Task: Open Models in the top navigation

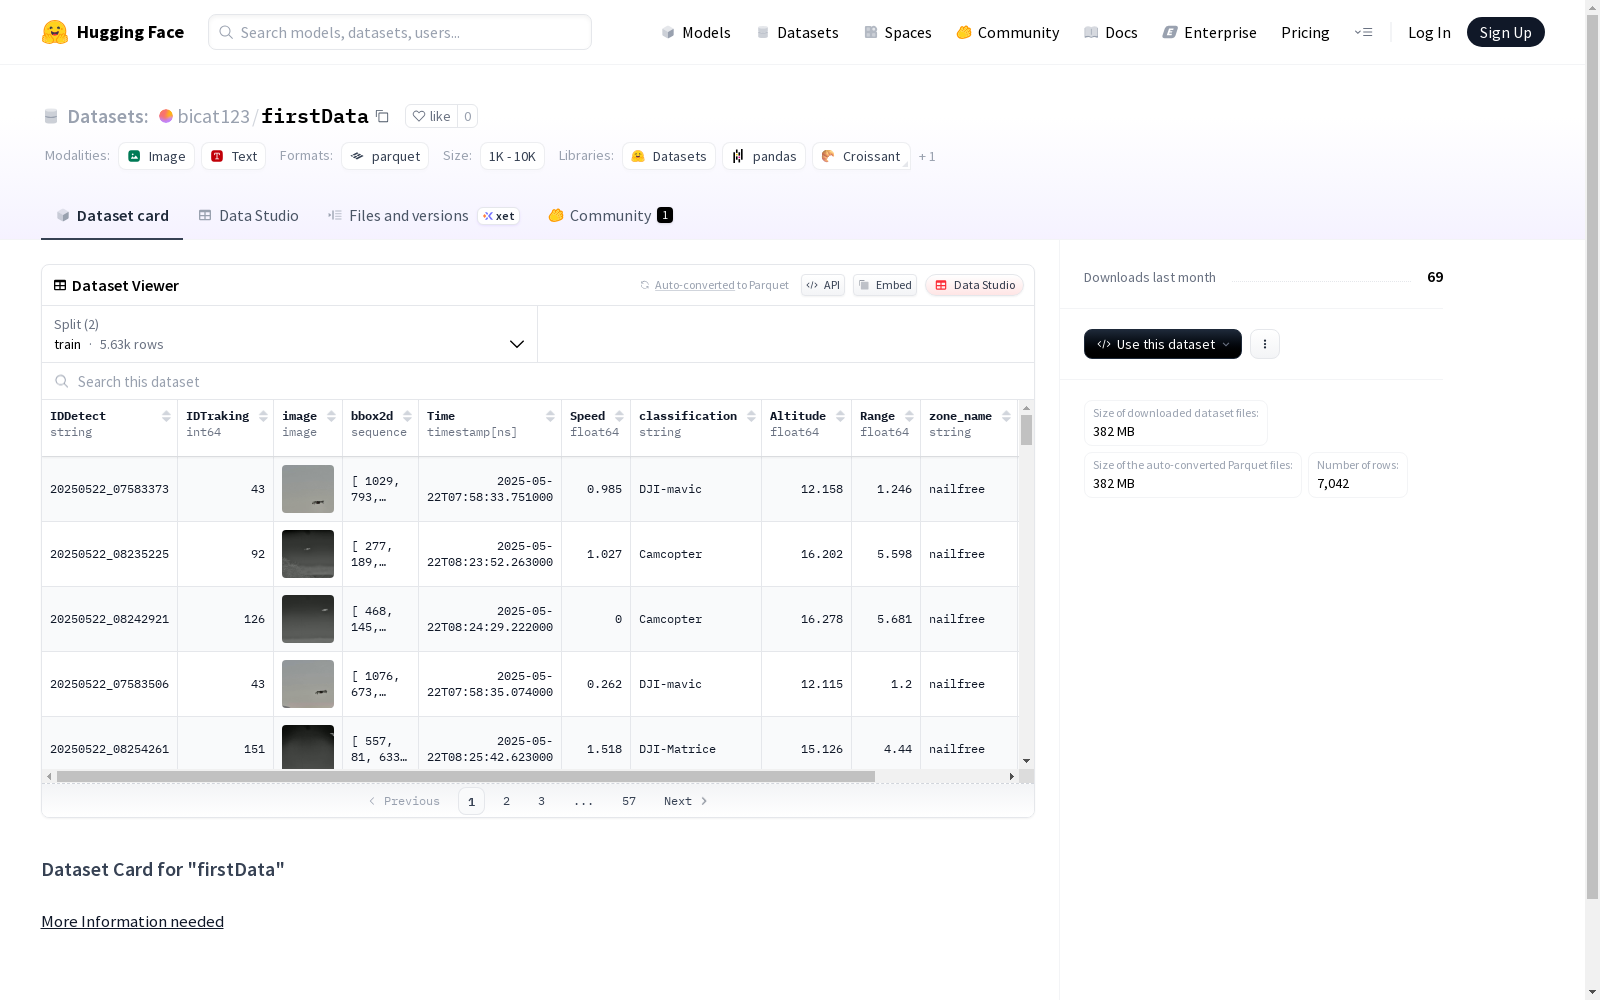Action: (x=696, y=32)
